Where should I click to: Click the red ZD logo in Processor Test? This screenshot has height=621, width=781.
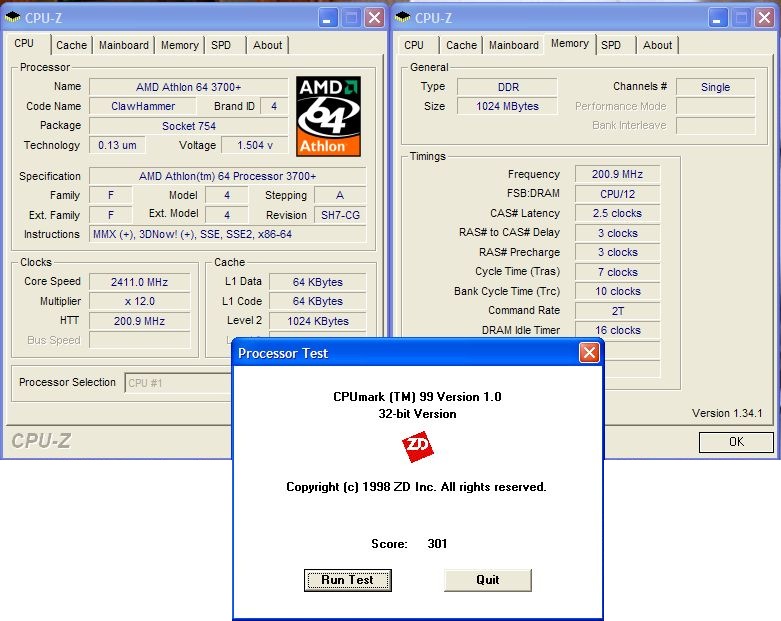[417, 446]
